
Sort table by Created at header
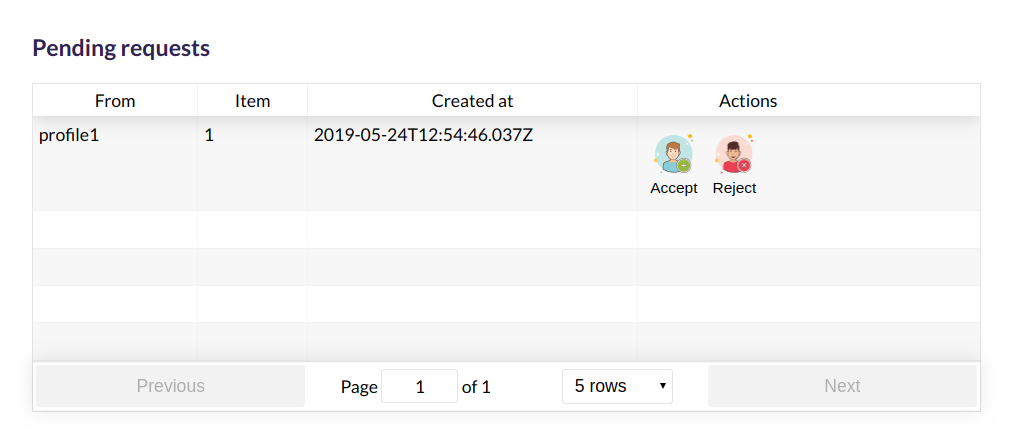(472, 101)
